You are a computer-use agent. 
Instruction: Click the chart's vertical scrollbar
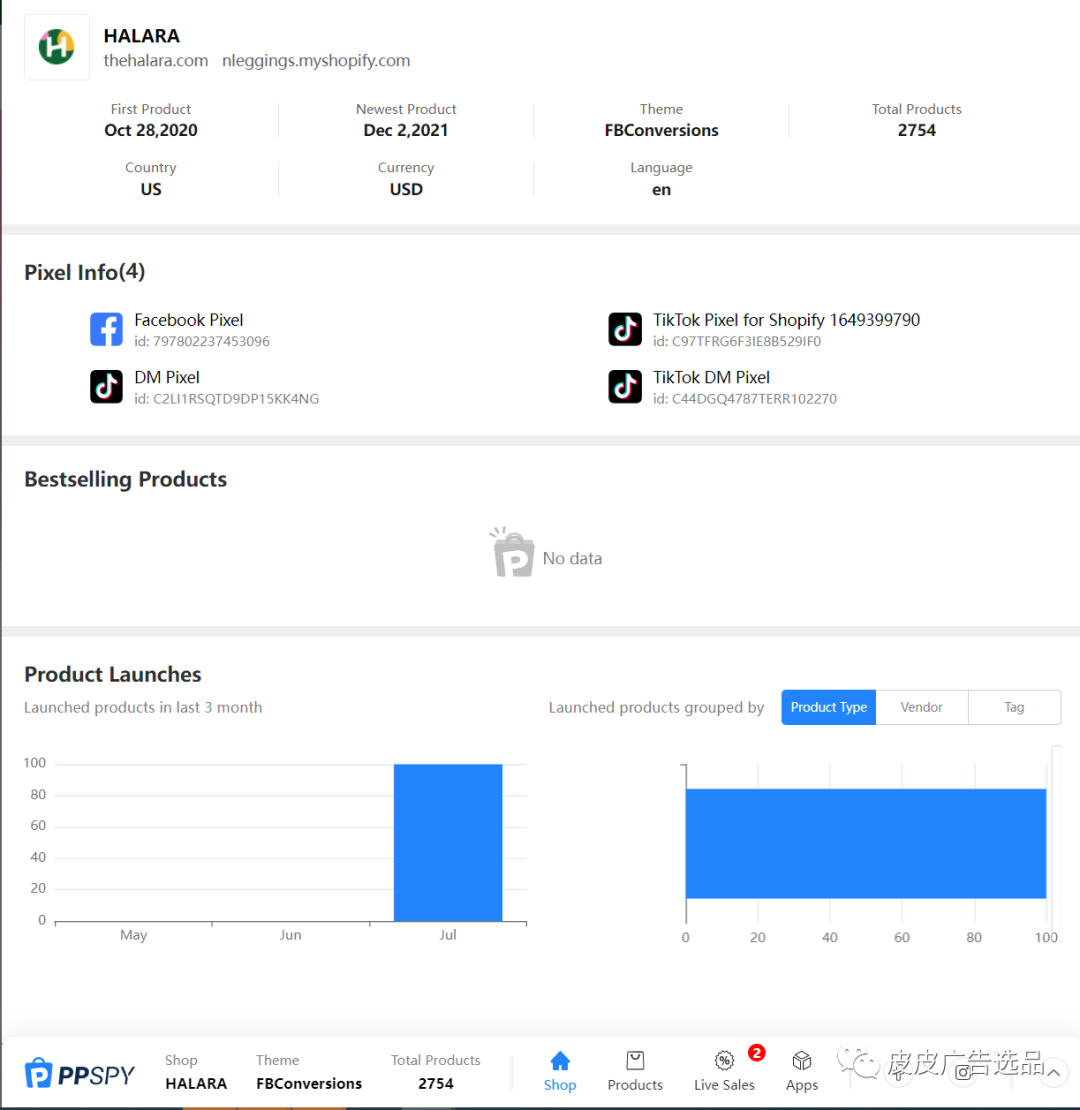click(1056, 842)
